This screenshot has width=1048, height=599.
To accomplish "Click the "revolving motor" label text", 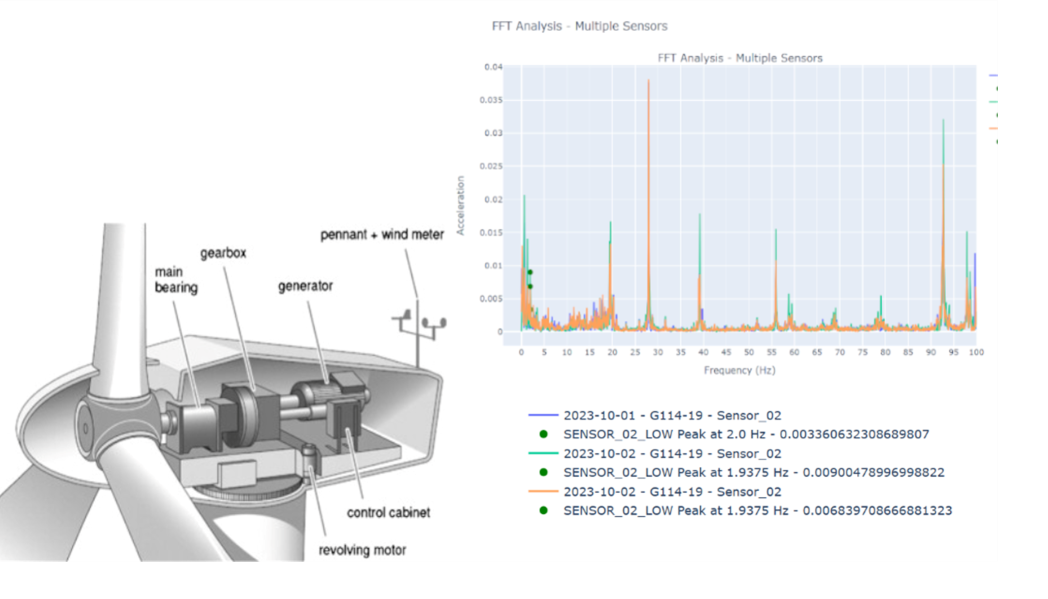I will click(x=362, y=550).
